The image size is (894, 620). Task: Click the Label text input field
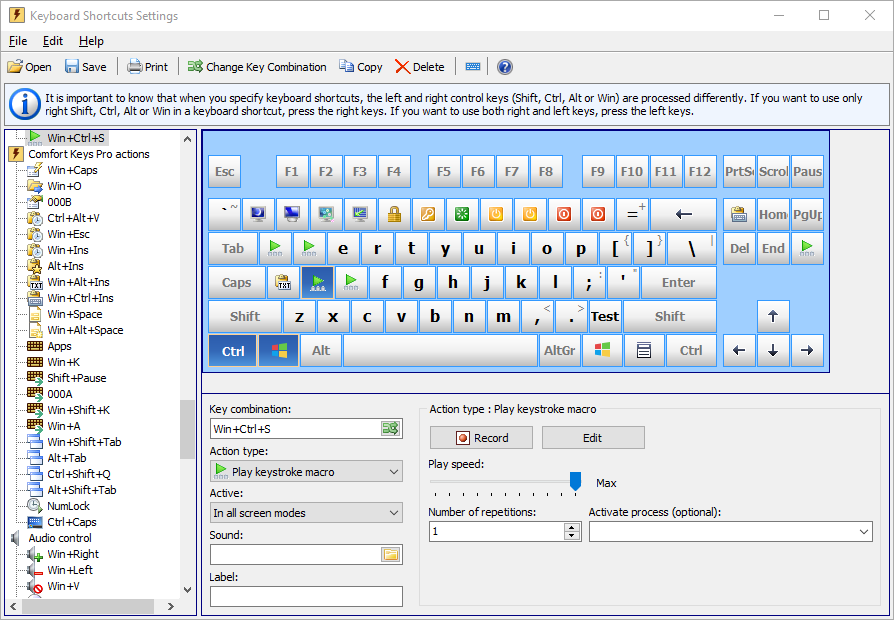(x=305, y=596)
